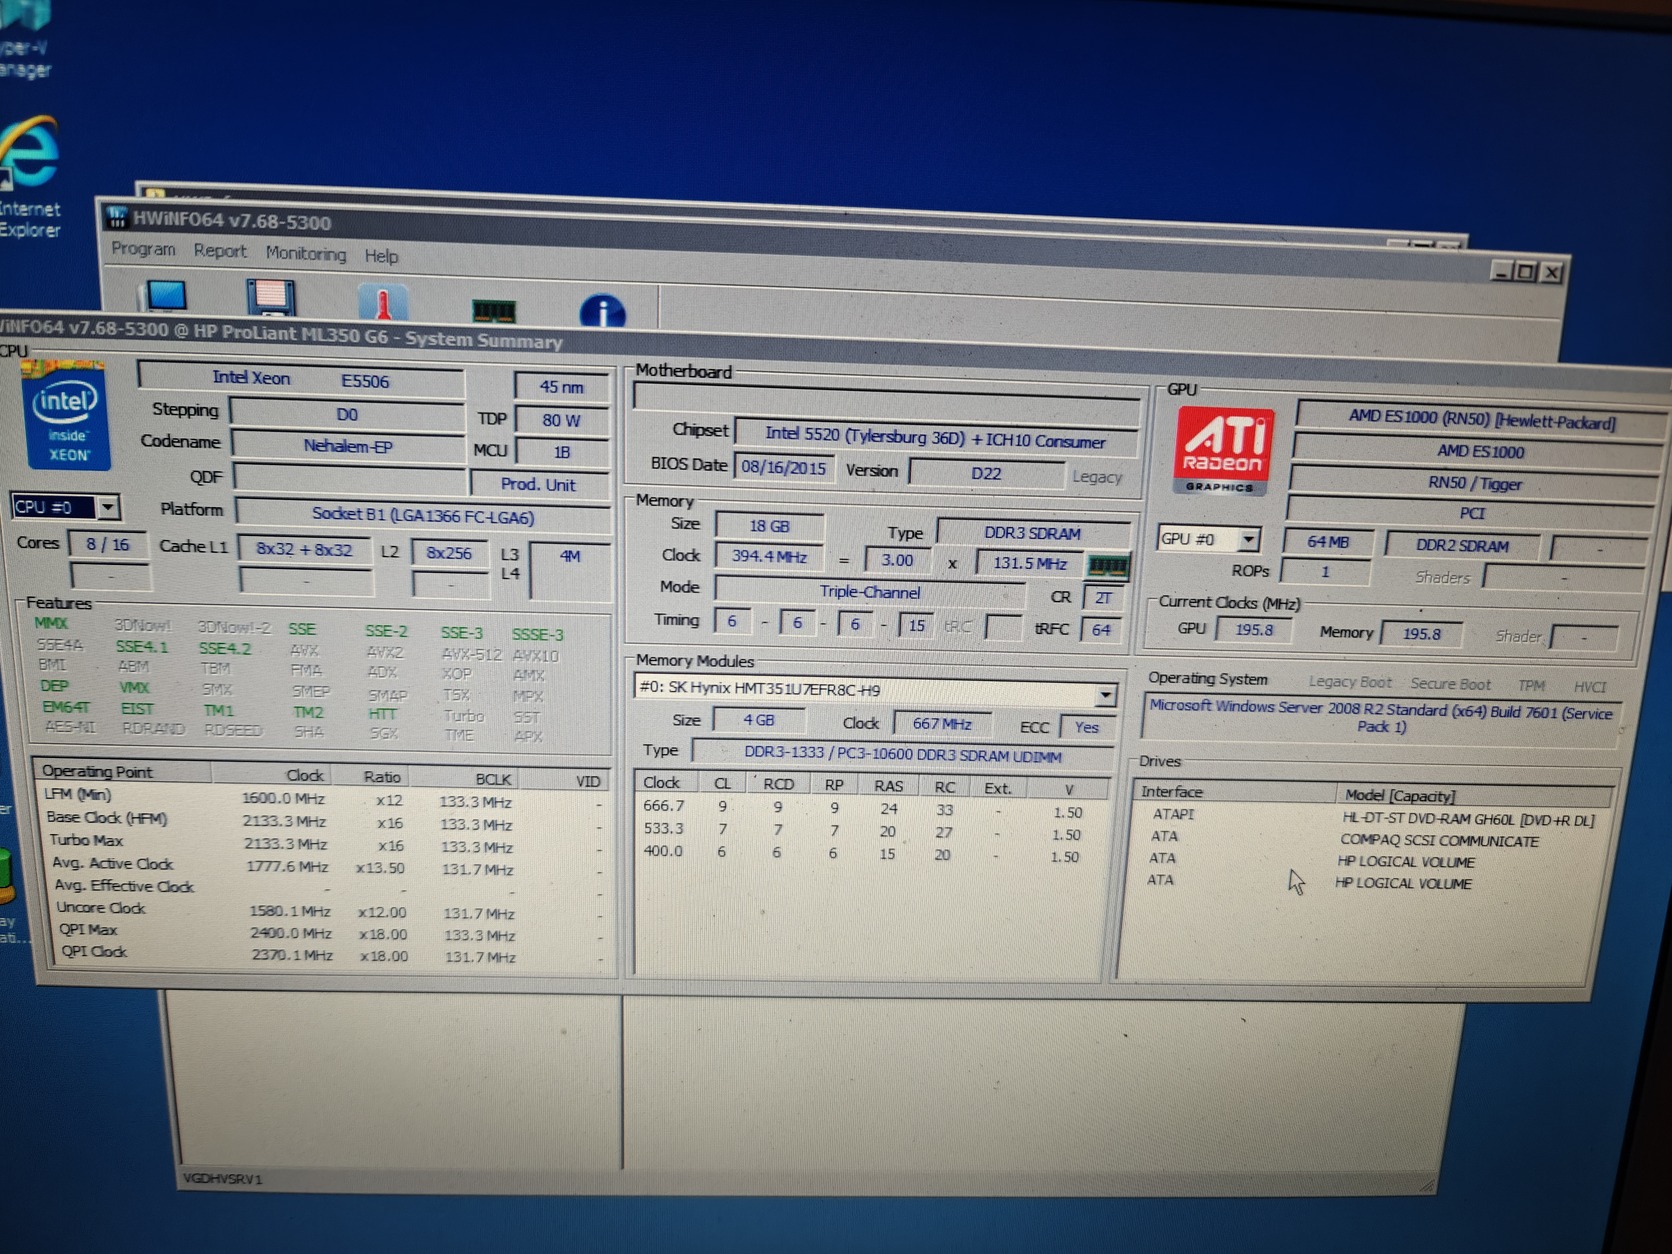Click the memory chip toolbar icon
This screenshot has width=1672, height=1254.
[x=493, y=310]
